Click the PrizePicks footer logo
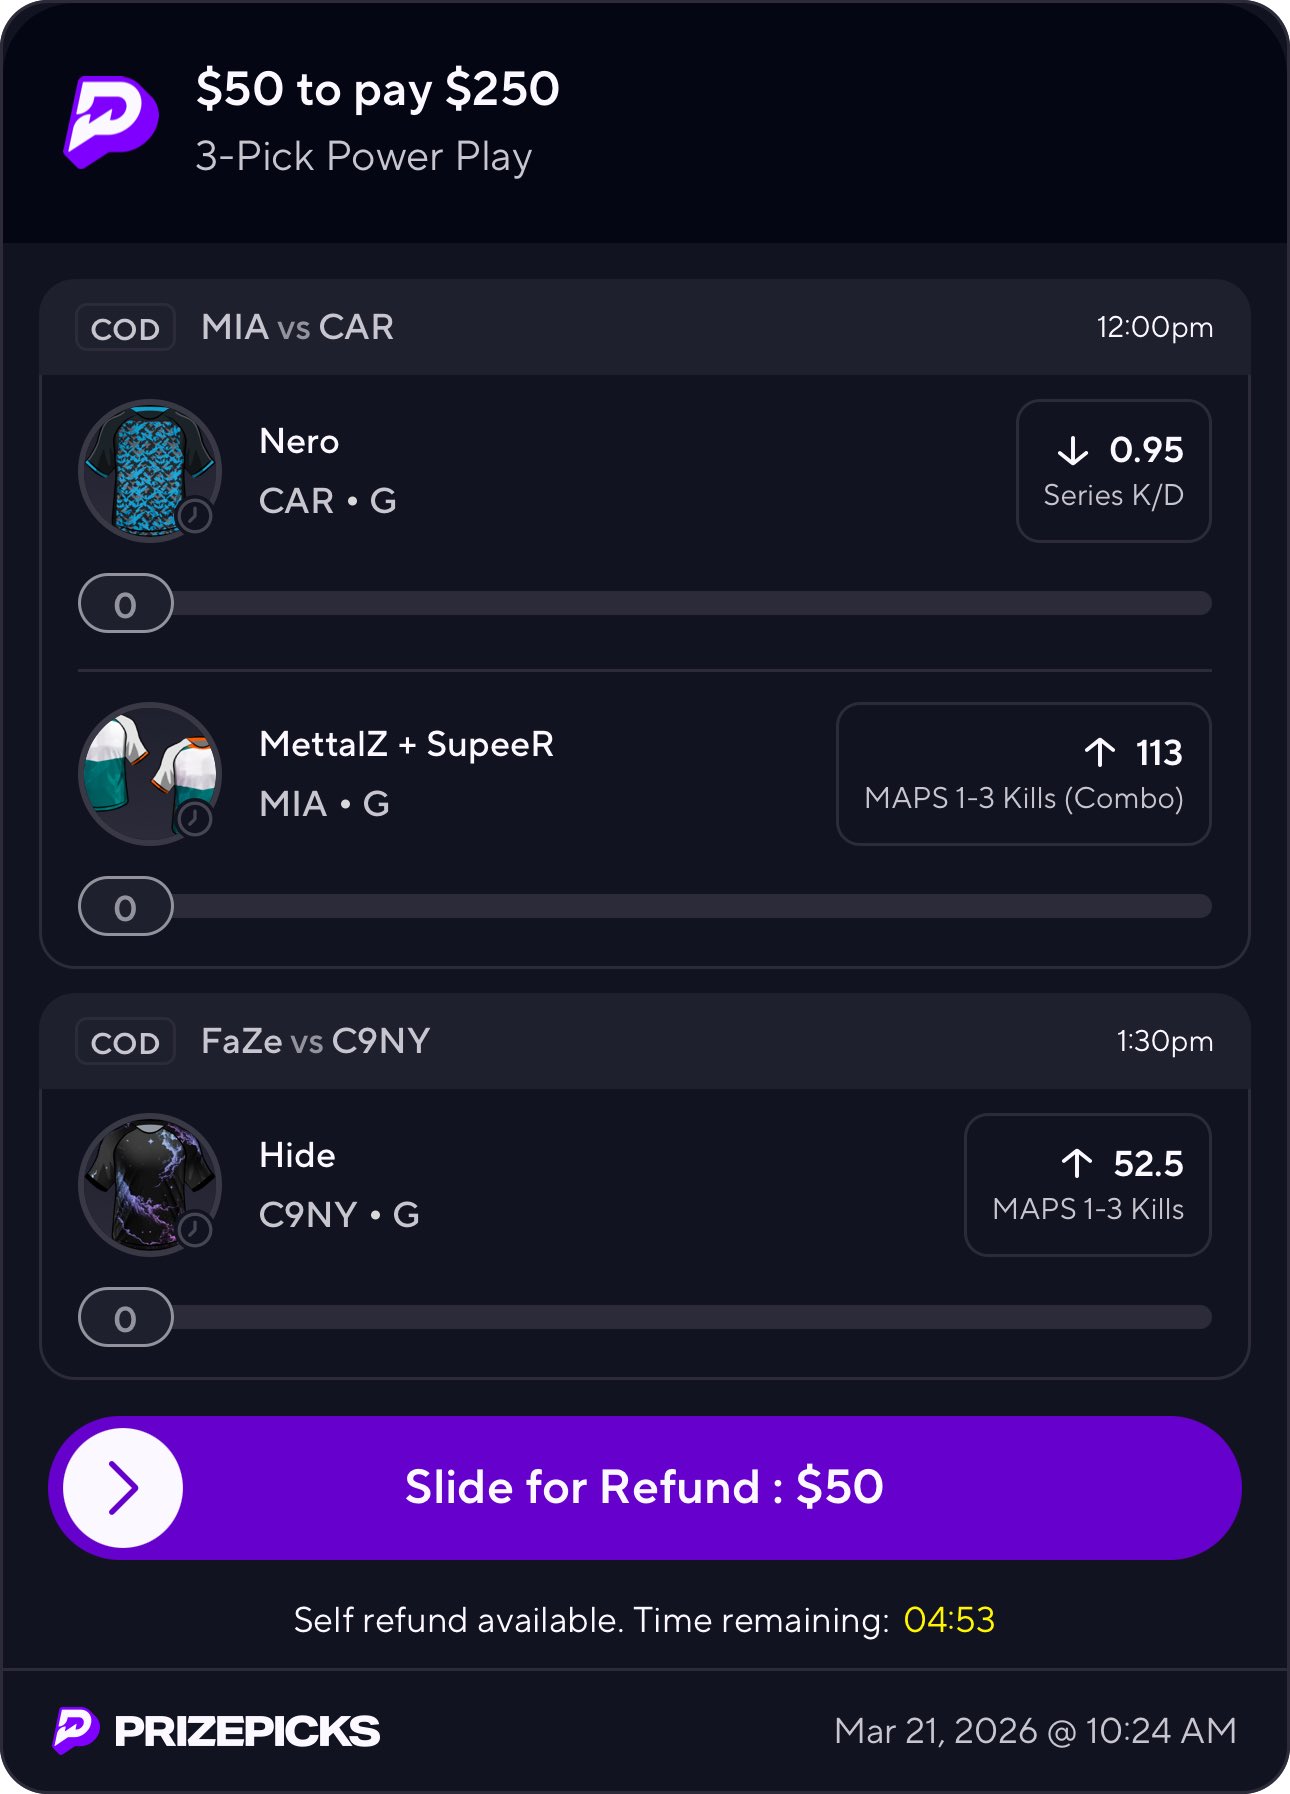Viewport: 1290px width, 1794px height. click(217, 1731)
